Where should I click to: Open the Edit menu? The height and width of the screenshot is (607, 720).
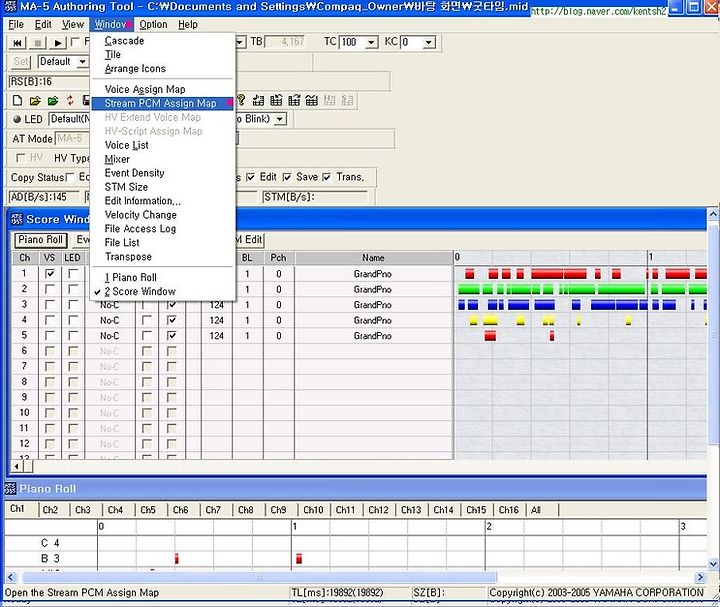tap(43, 24)
